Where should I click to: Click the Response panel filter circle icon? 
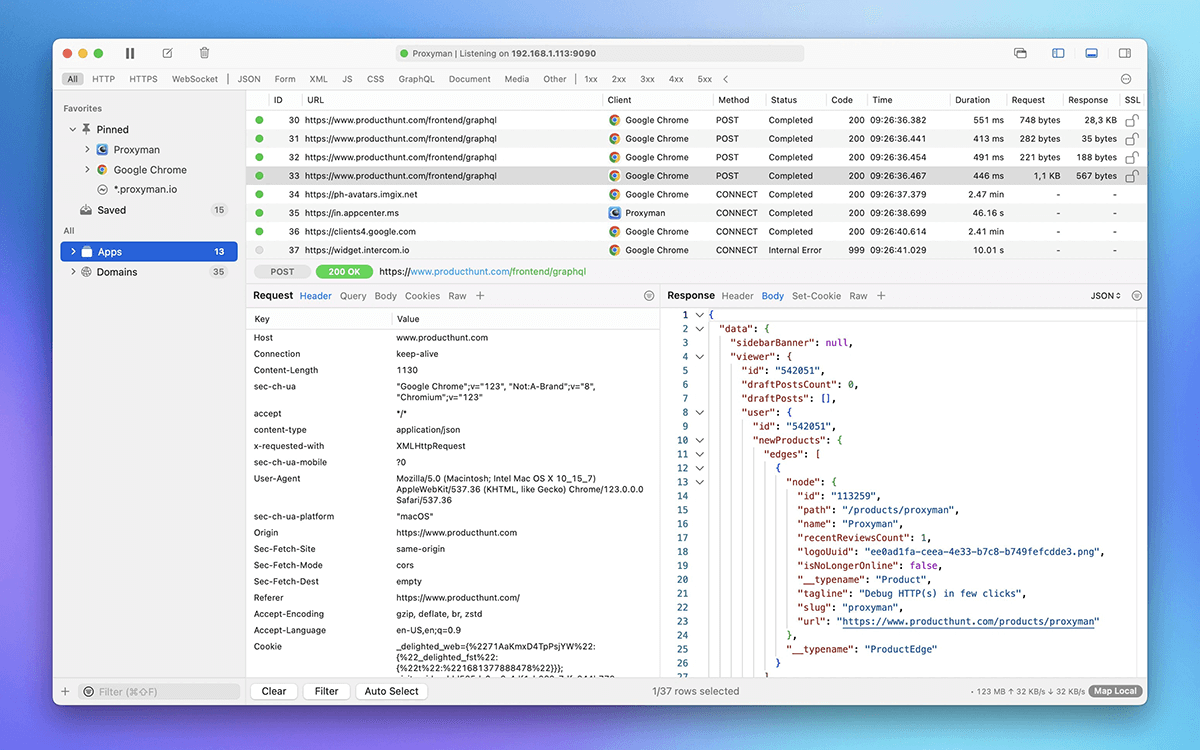(x=1137, y=296)
